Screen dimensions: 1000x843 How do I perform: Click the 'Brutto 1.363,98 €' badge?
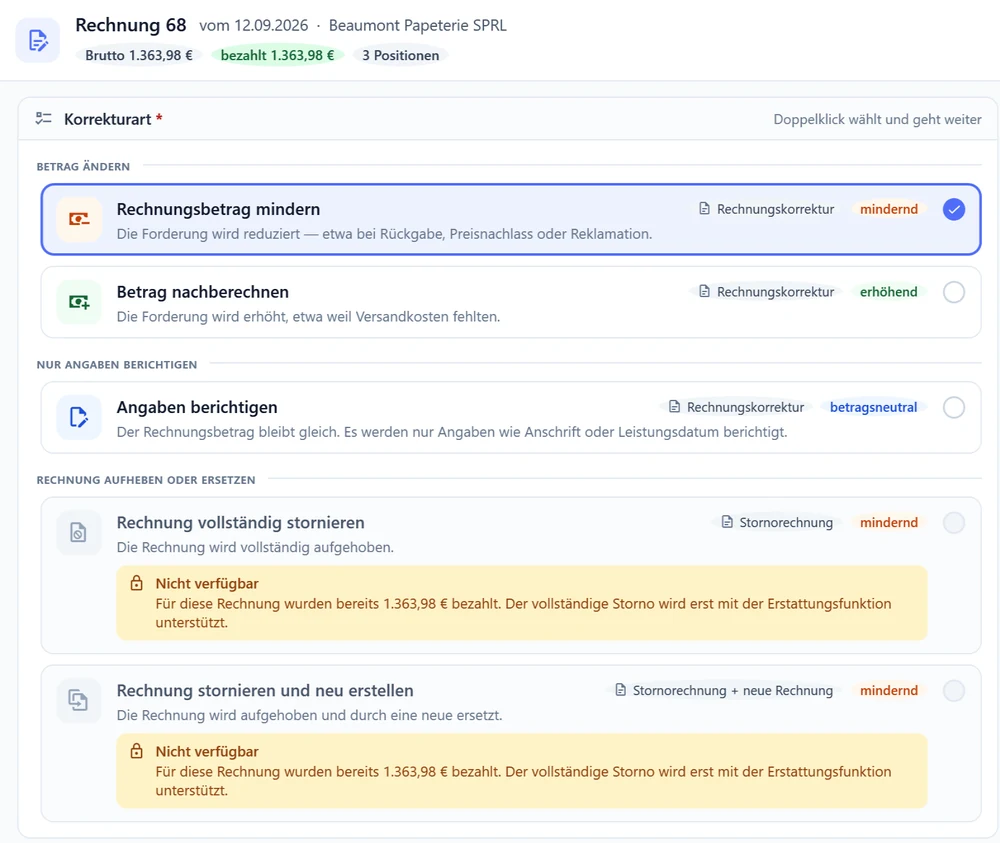(x=139, y=55)
